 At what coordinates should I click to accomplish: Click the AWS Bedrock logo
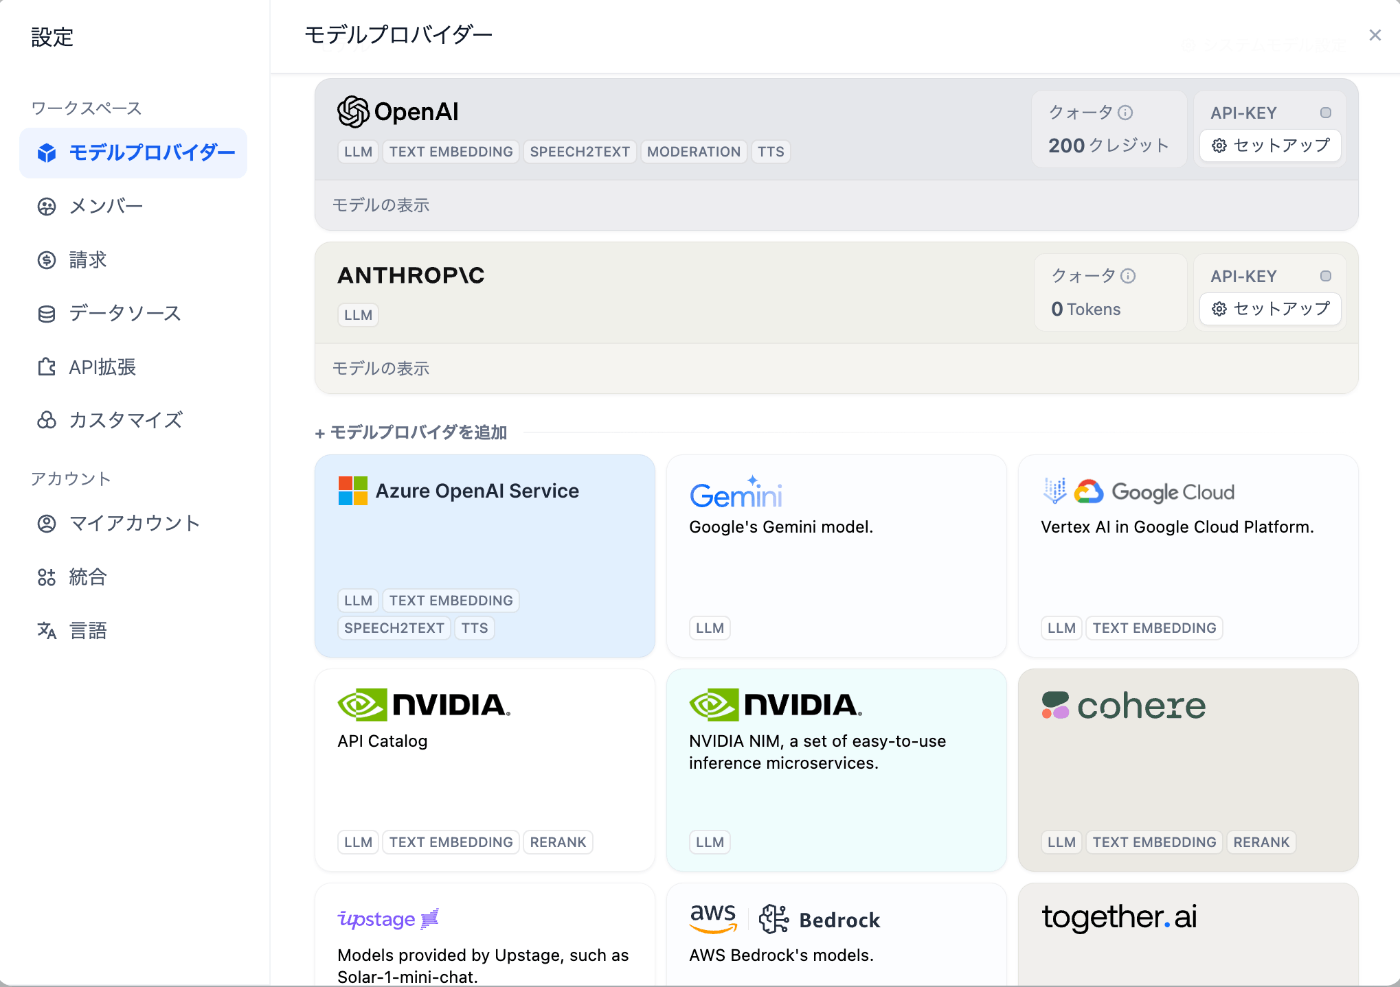pos(785,918)
